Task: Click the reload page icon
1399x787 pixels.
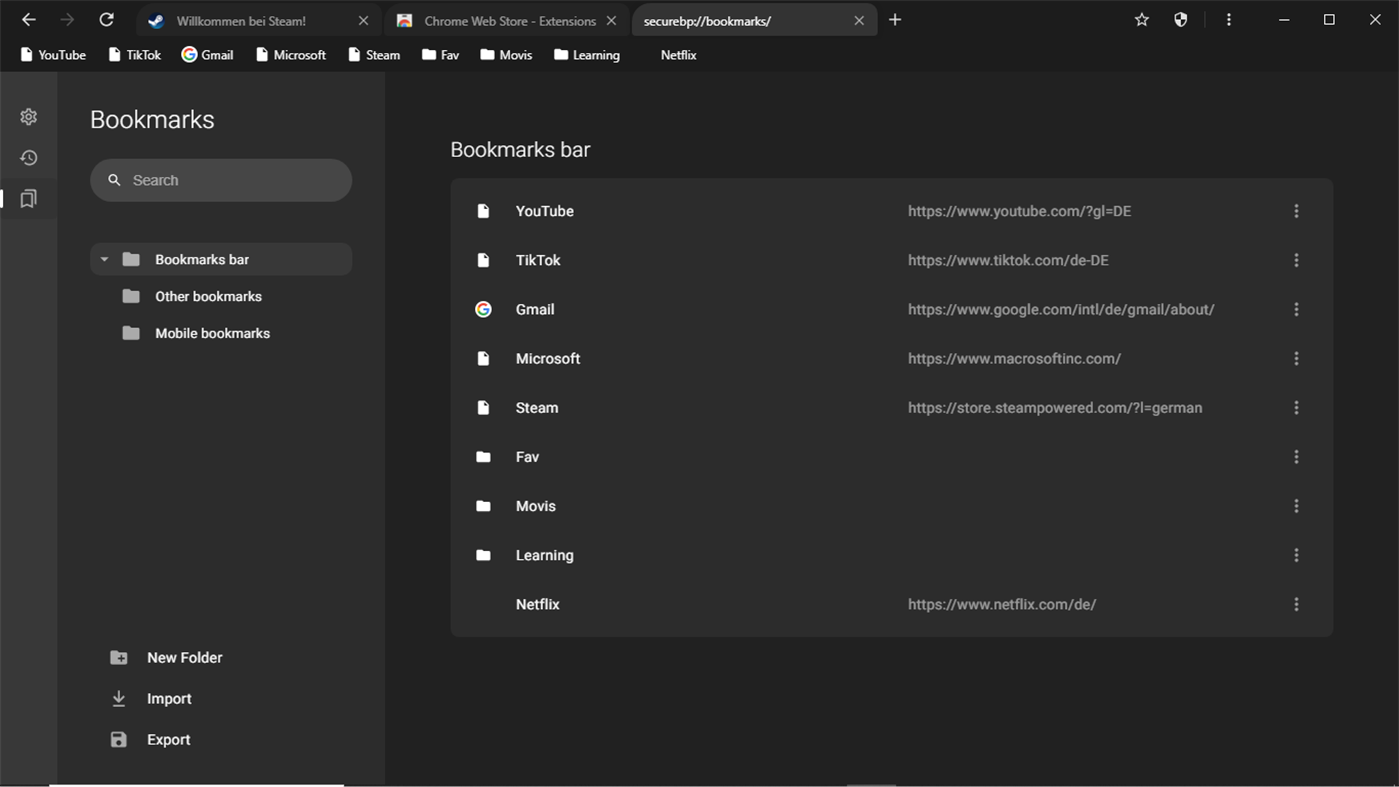Action: point(106,19)
